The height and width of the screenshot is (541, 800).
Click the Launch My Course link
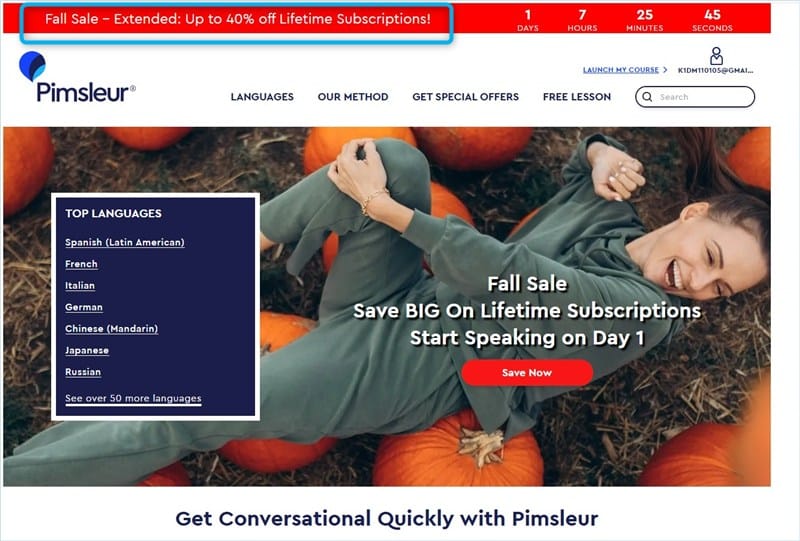pyautogui.click(x=621, y=70)
